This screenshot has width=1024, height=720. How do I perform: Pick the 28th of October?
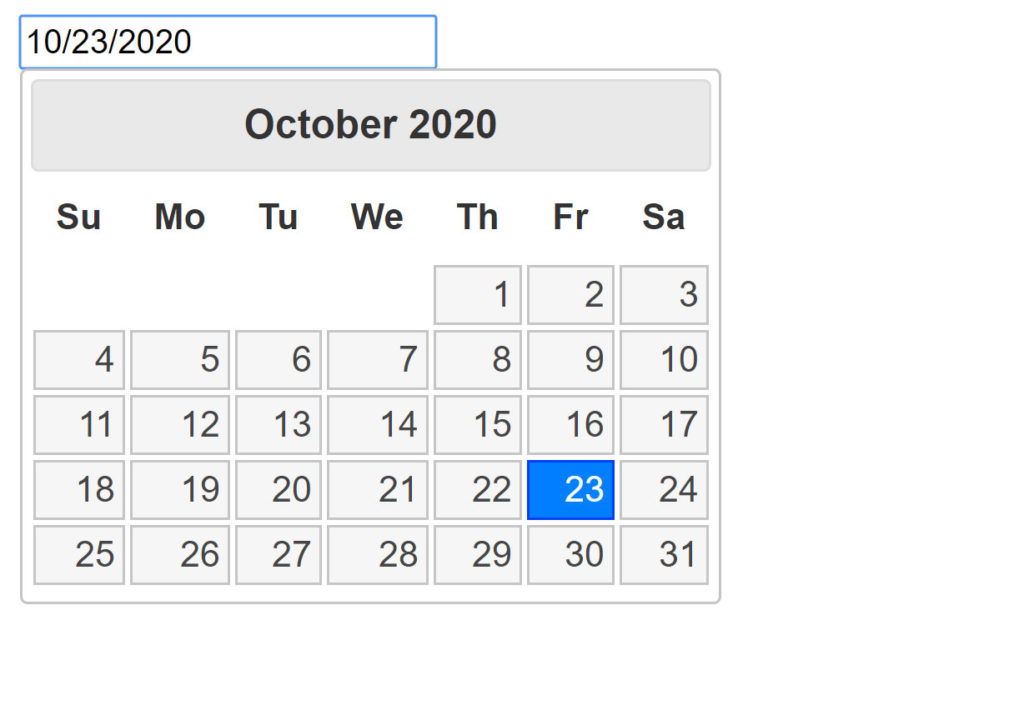coord(377,554)
